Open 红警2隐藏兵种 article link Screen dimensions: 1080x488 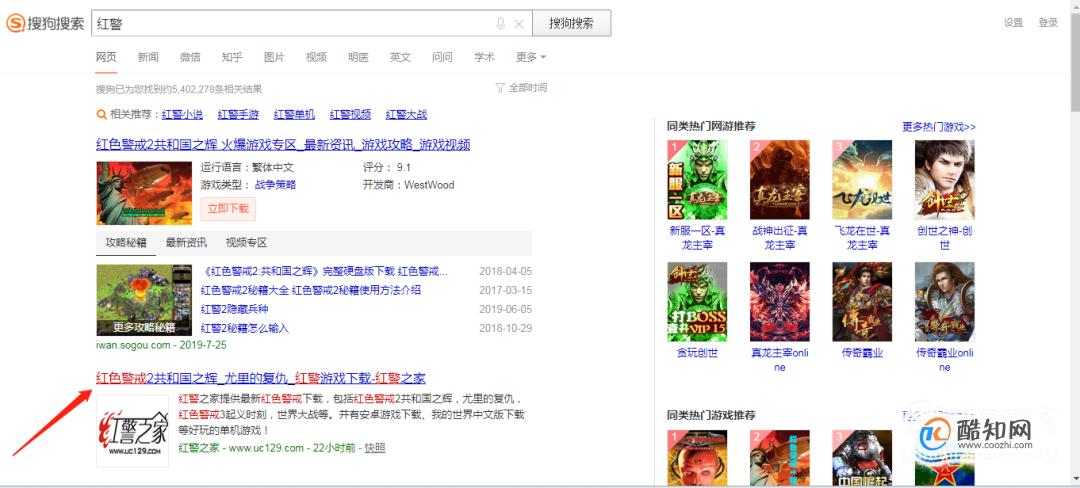coord(234,309)
